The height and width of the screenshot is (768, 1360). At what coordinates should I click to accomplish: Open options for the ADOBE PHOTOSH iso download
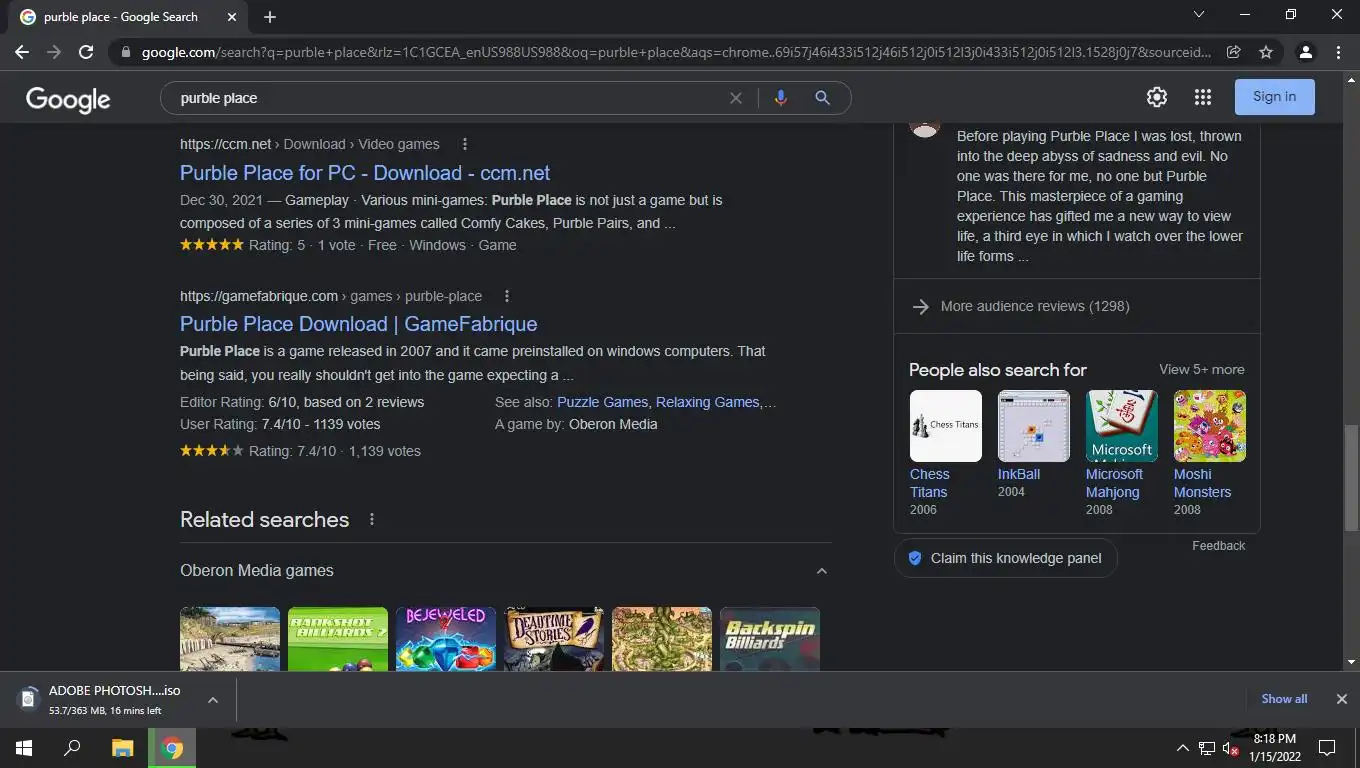tap(213, 700)
